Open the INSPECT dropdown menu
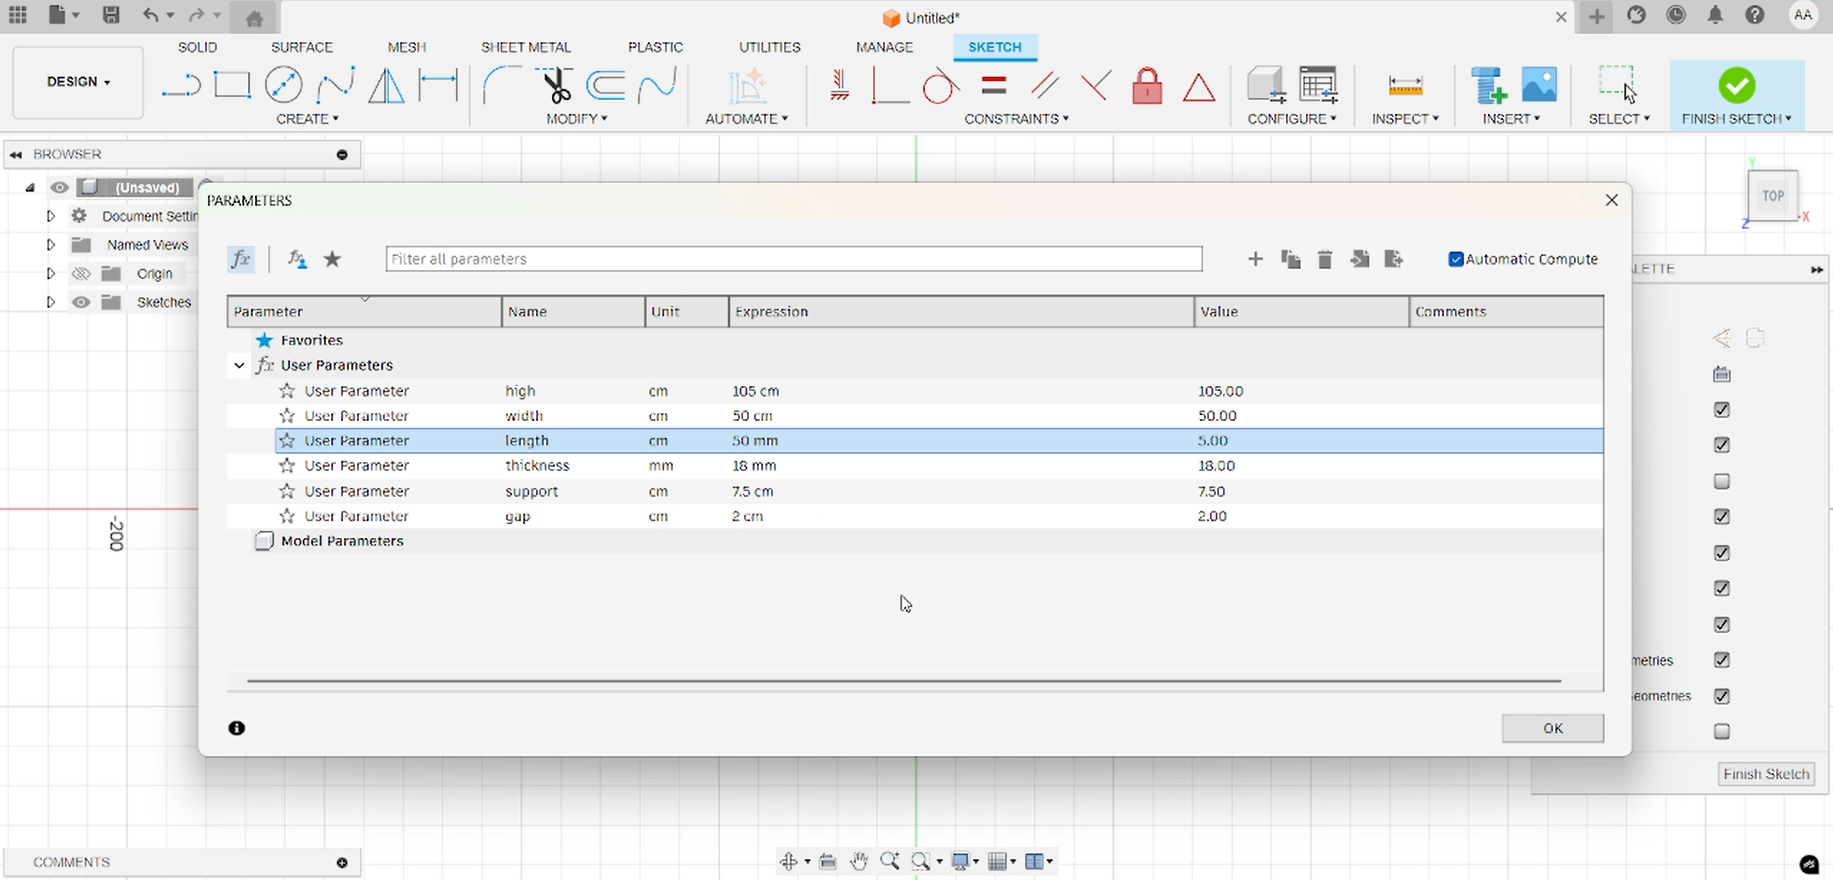Image resolution: width=1833 pixels, height=880 pixels. click(1405, 119)
